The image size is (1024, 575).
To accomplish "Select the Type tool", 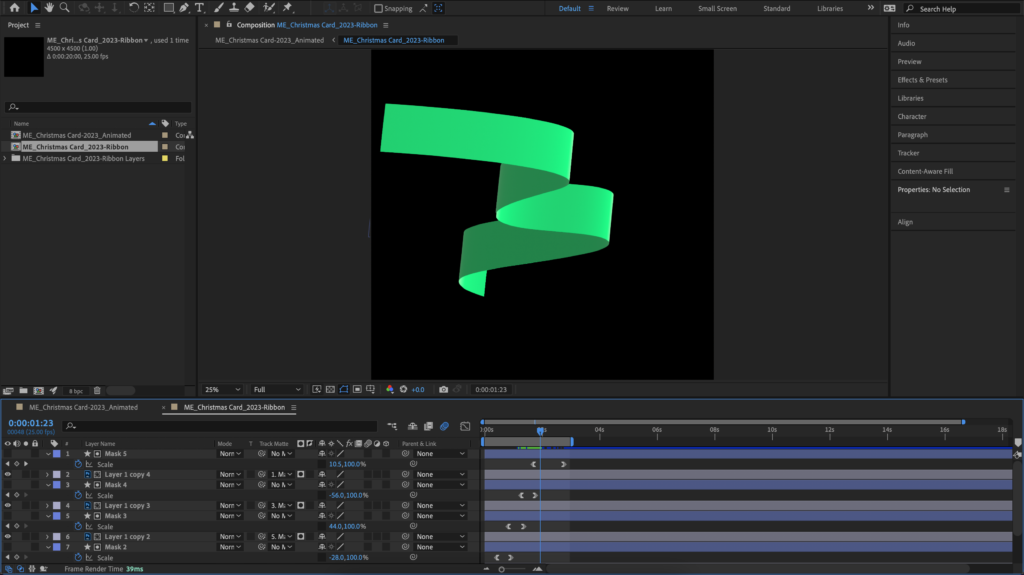I will [199, 8].
